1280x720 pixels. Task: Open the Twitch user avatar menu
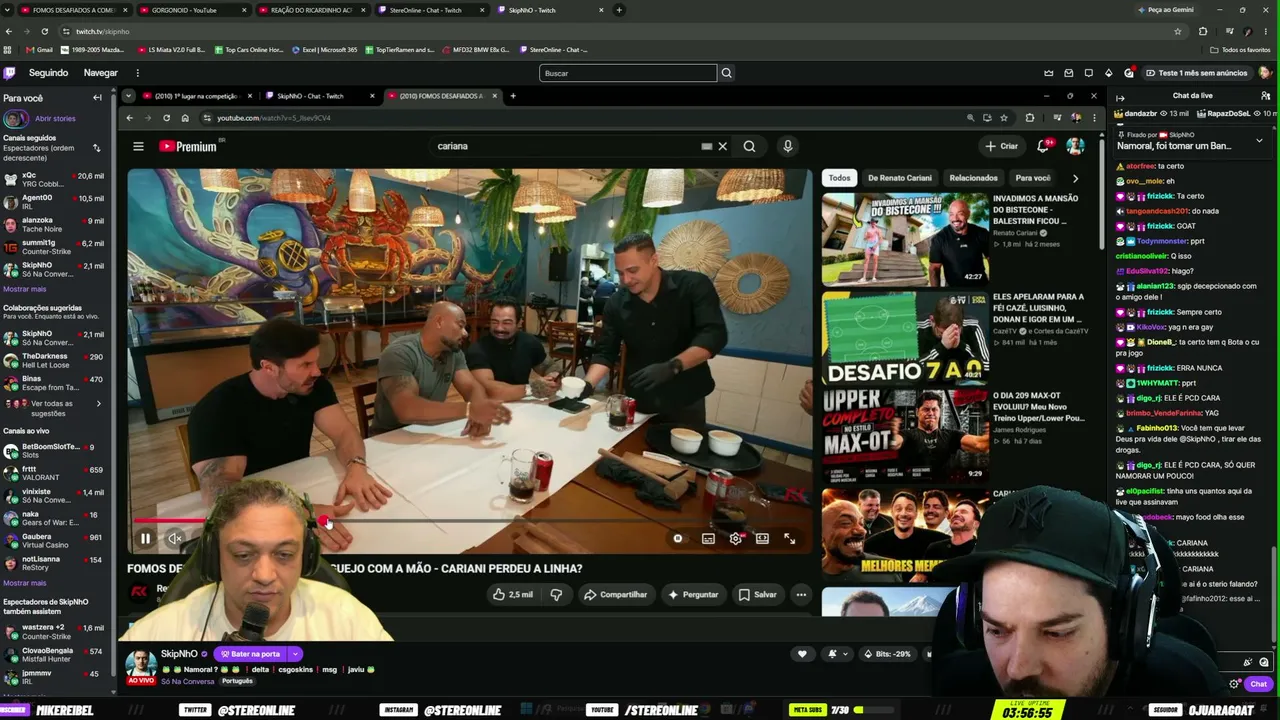[1266, 73]
